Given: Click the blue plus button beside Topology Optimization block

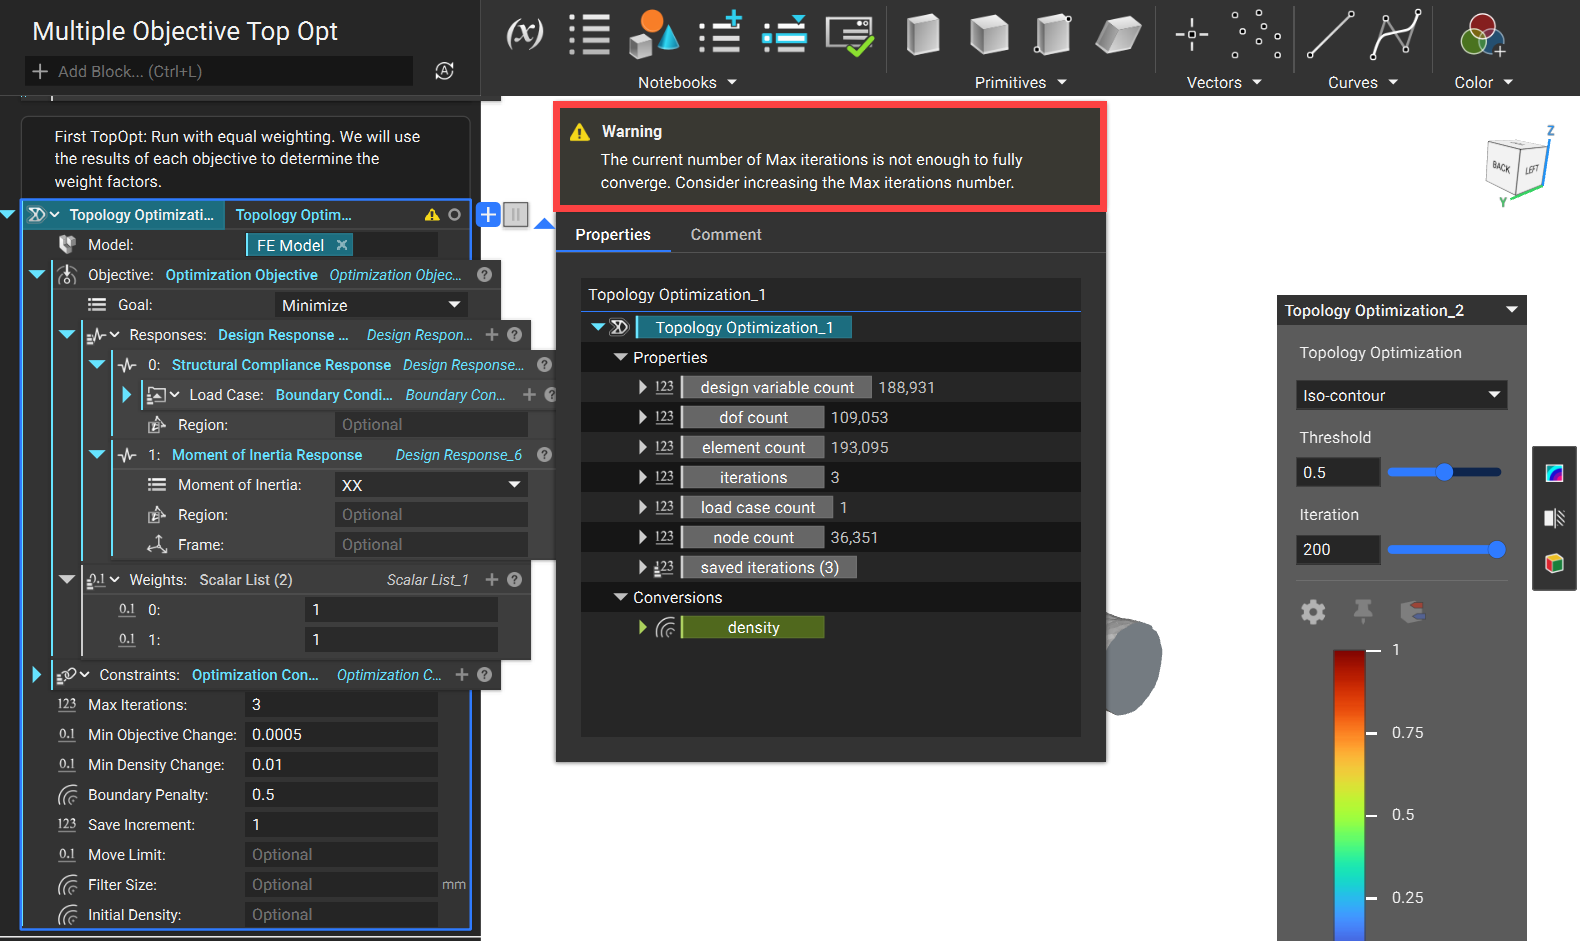Looking at the screenshot, I should click(488, 214).
